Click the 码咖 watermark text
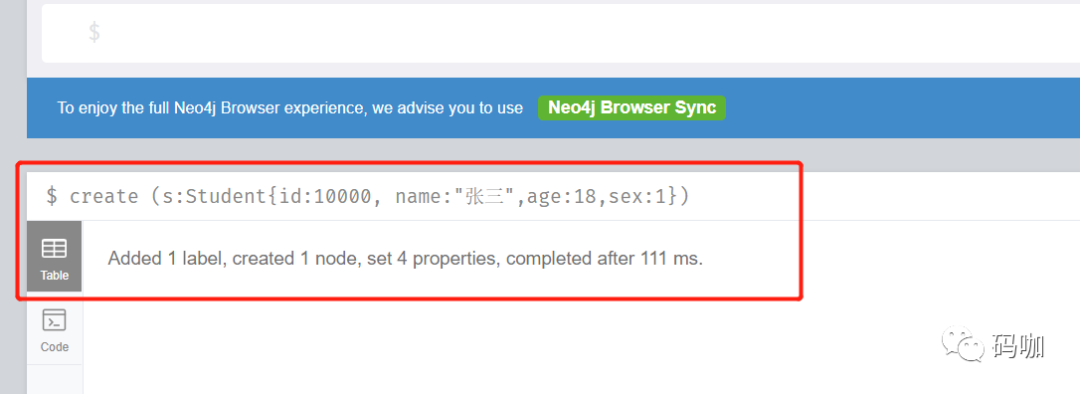 1019,345
